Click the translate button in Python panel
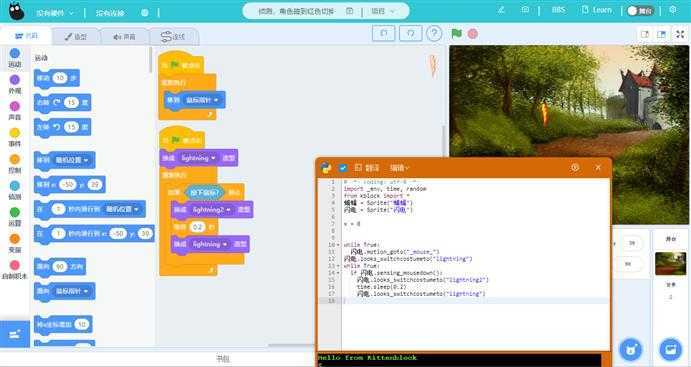The image size is (691, 367). 368,168
